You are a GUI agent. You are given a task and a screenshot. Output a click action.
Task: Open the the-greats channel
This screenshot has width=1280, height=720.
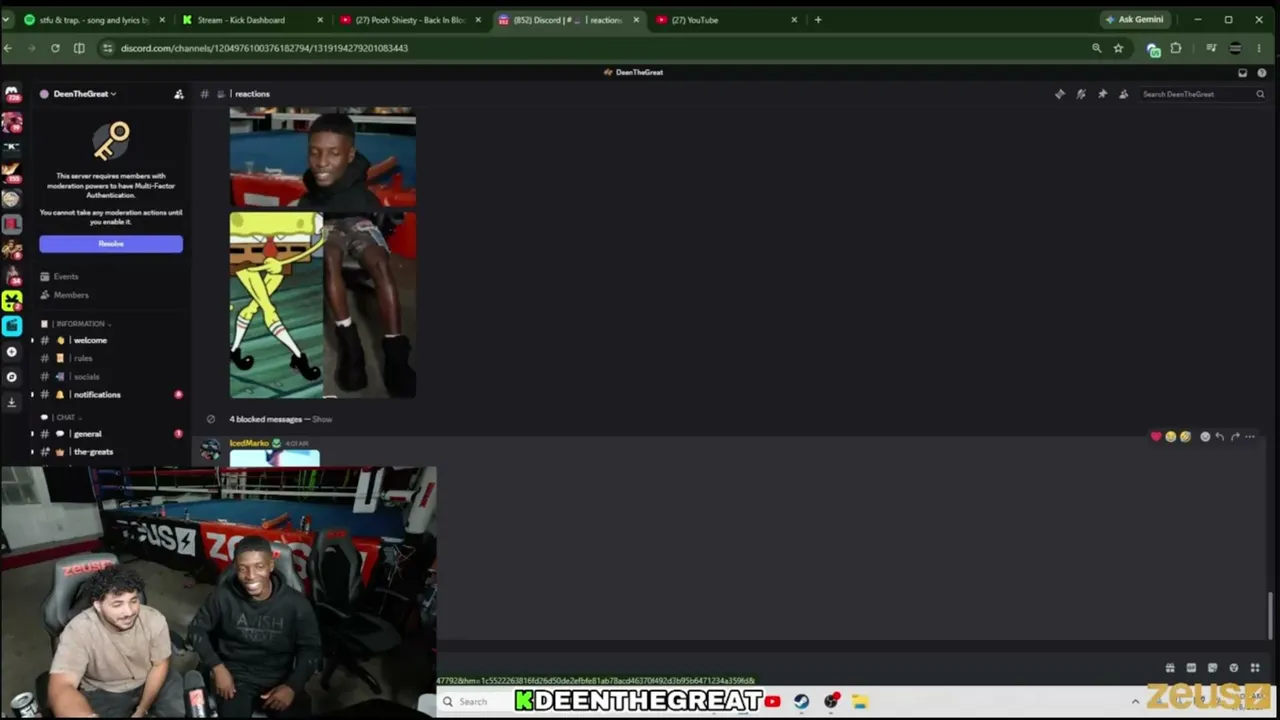pos(111,452)
